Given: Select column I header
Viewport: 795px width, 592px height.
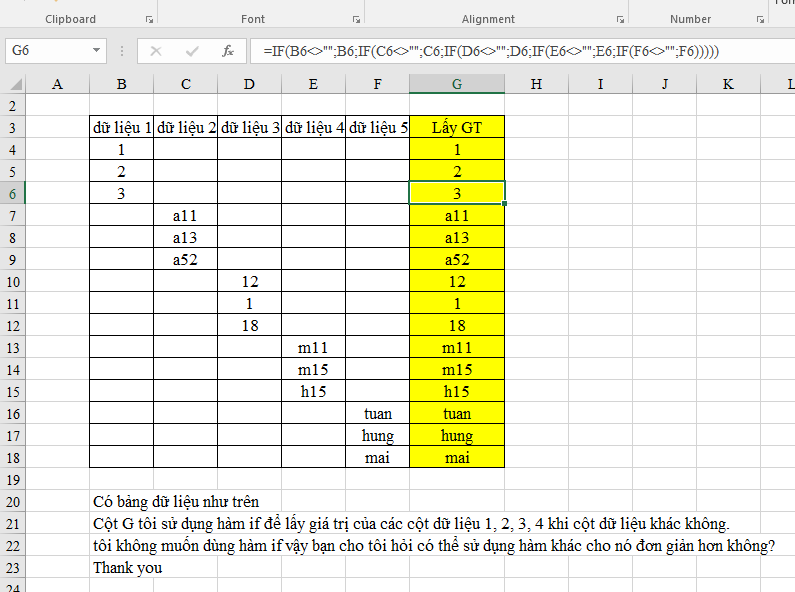Looking at the screenshot, I should 600,84.
